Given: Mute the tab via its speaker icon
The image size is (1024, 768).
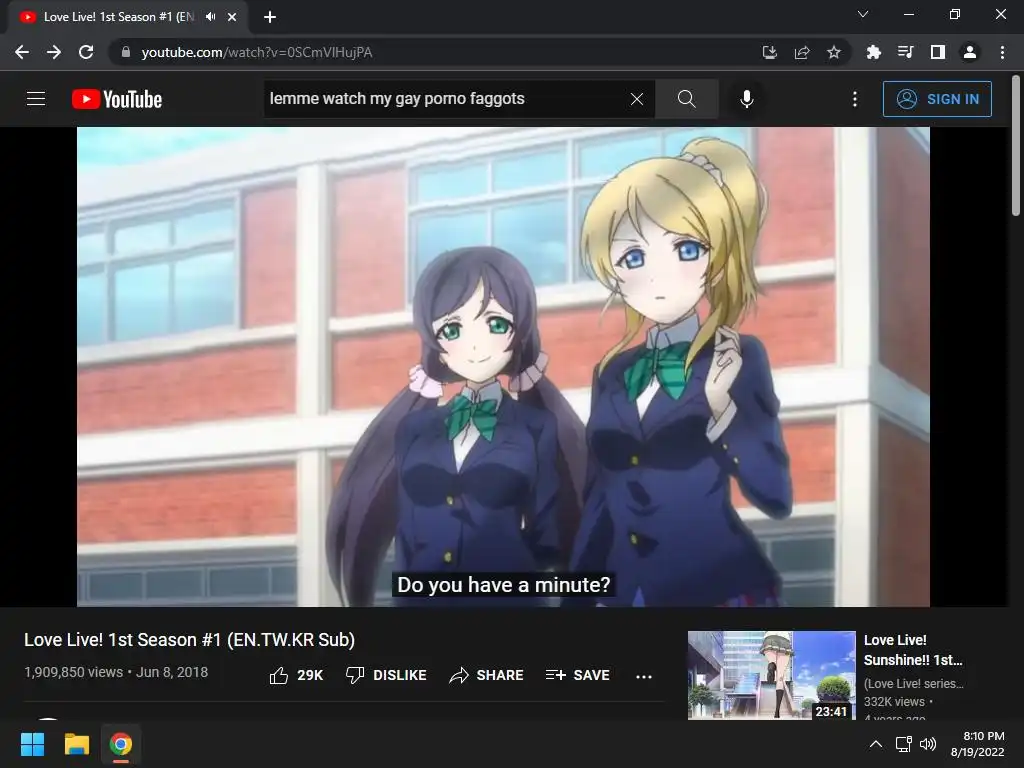Looking at the screenshot, I should click(x=210, y=17).
